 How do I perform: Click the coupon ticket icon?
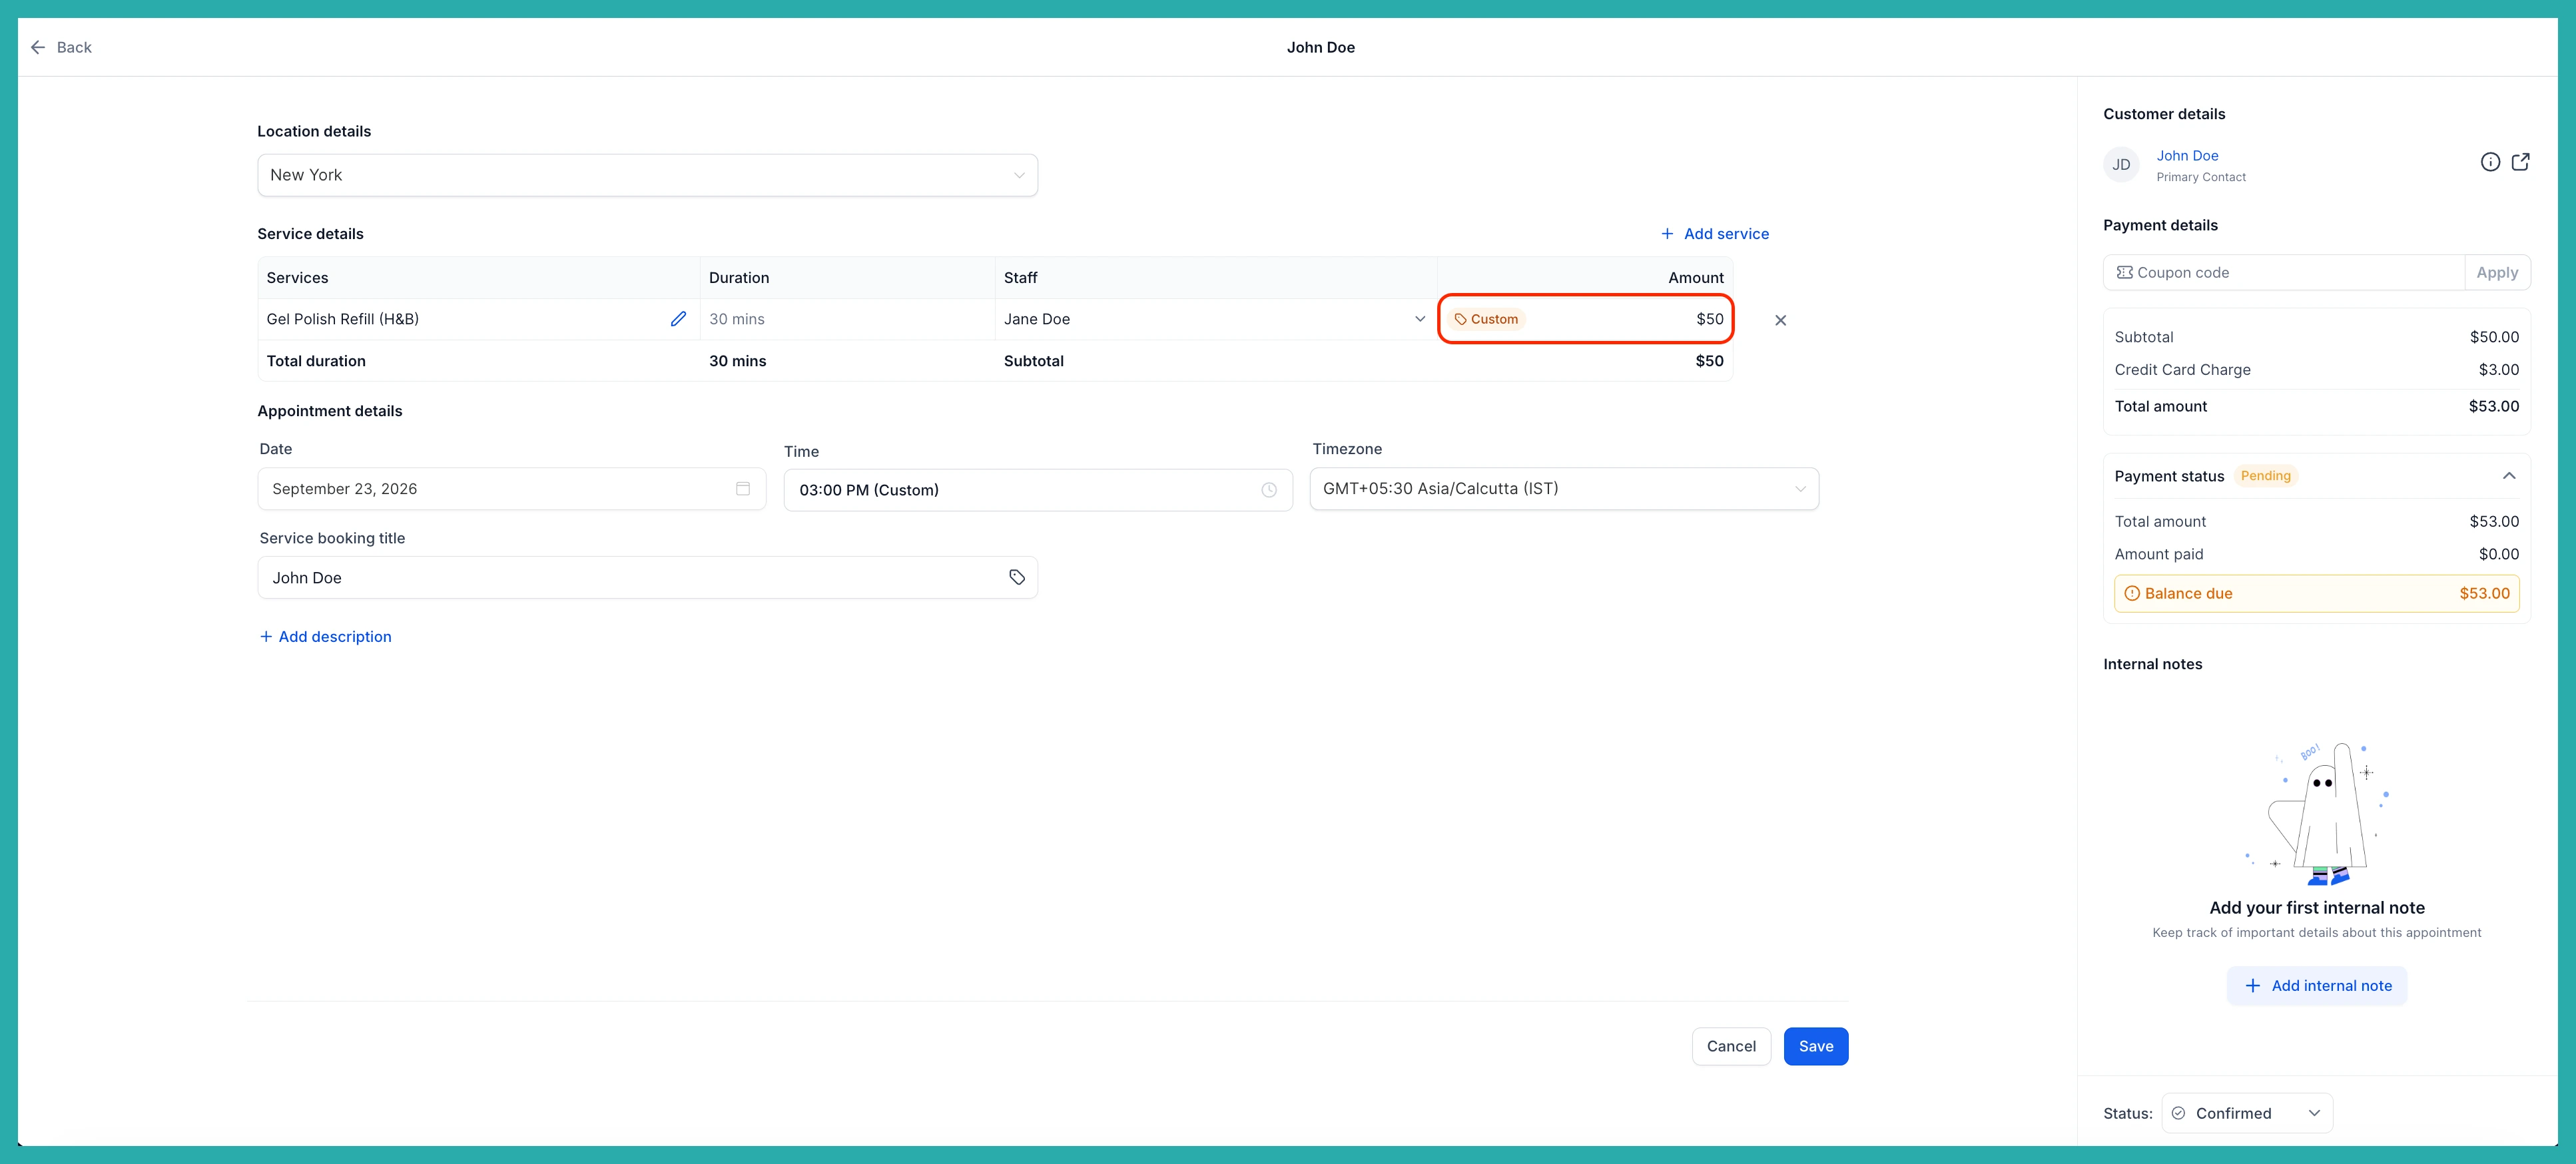coord(2124,272)
